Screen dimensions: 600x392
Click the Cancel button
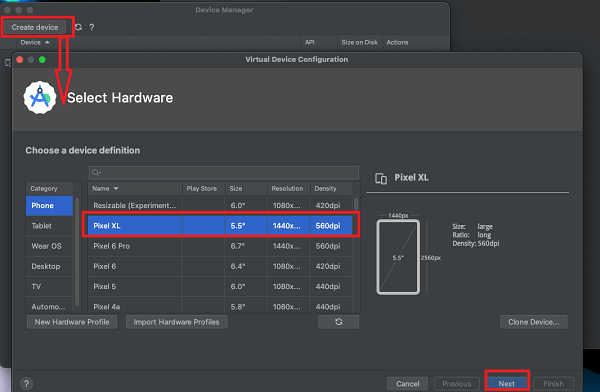(408, 384)
